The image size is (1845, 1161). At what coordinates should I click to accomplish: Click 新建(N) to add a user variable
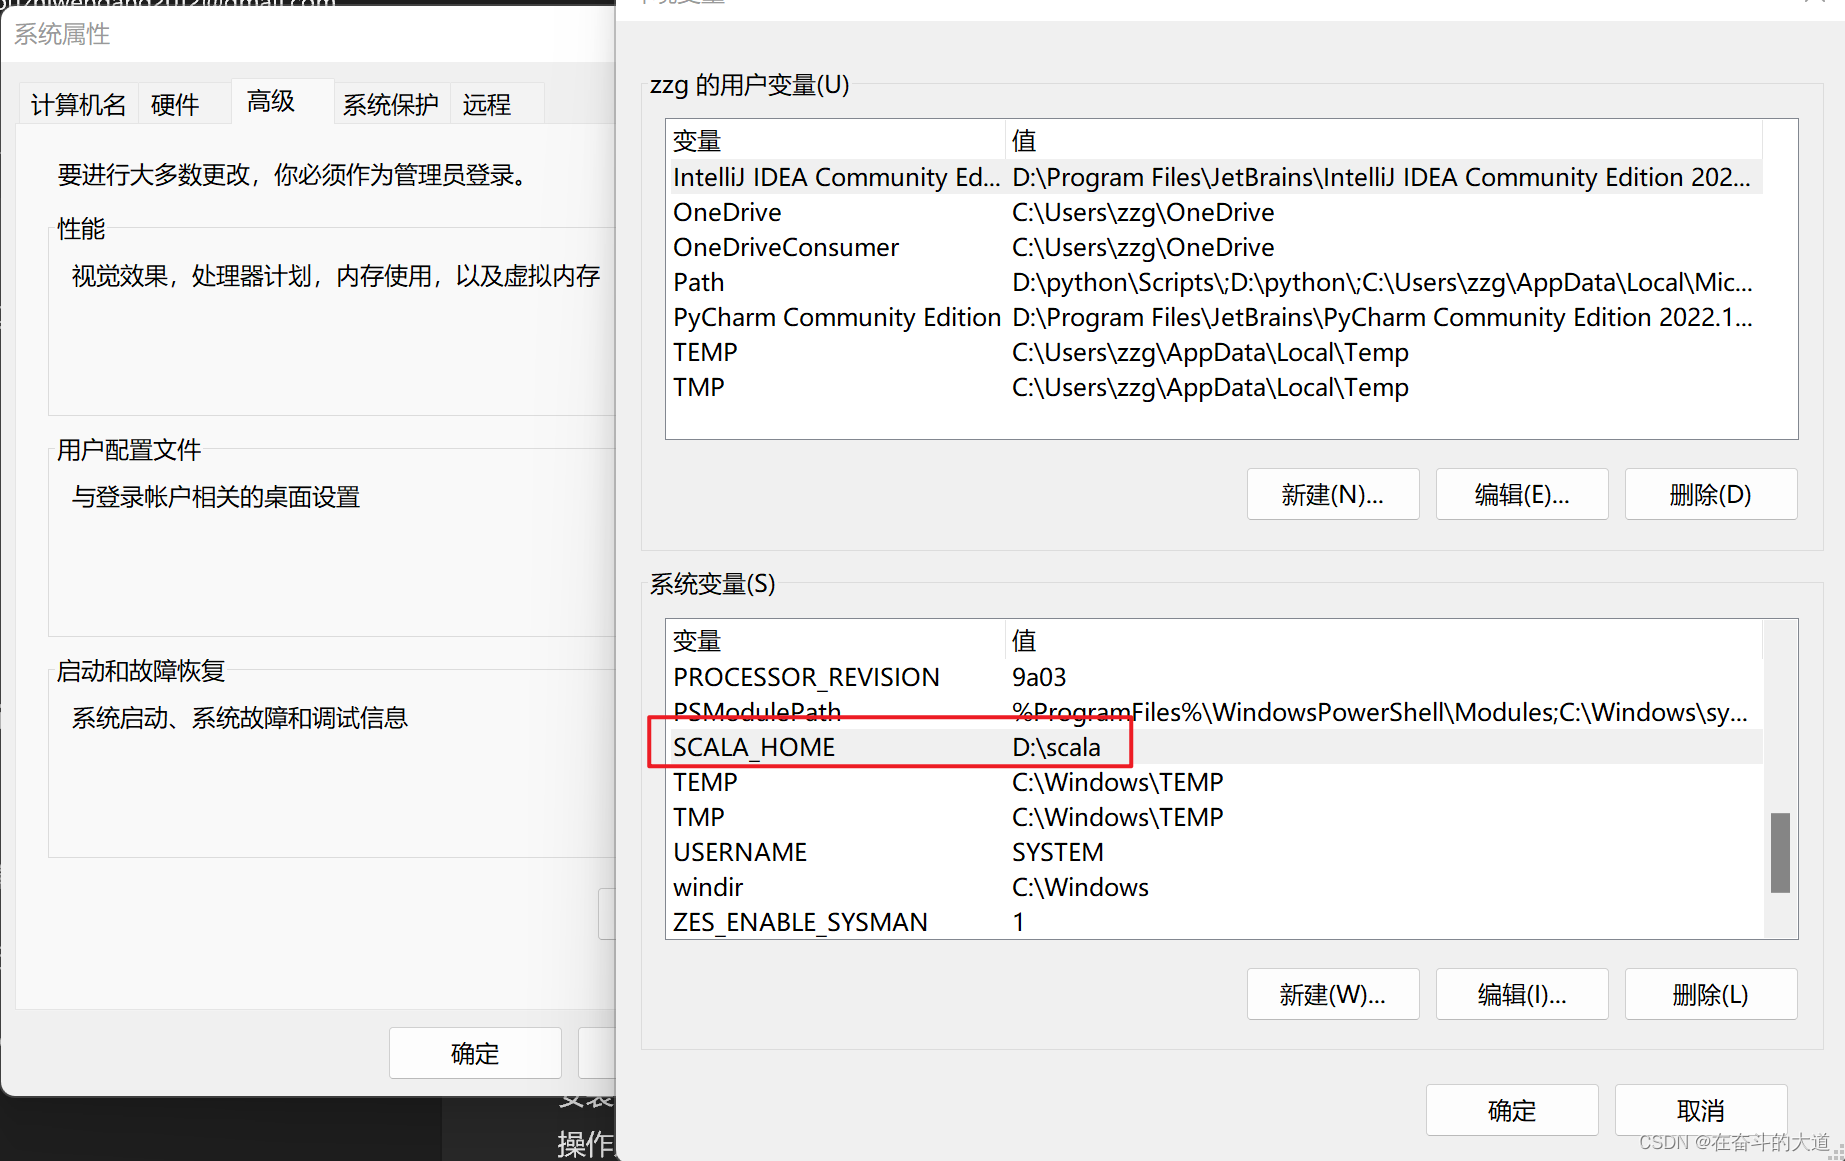1332,493
